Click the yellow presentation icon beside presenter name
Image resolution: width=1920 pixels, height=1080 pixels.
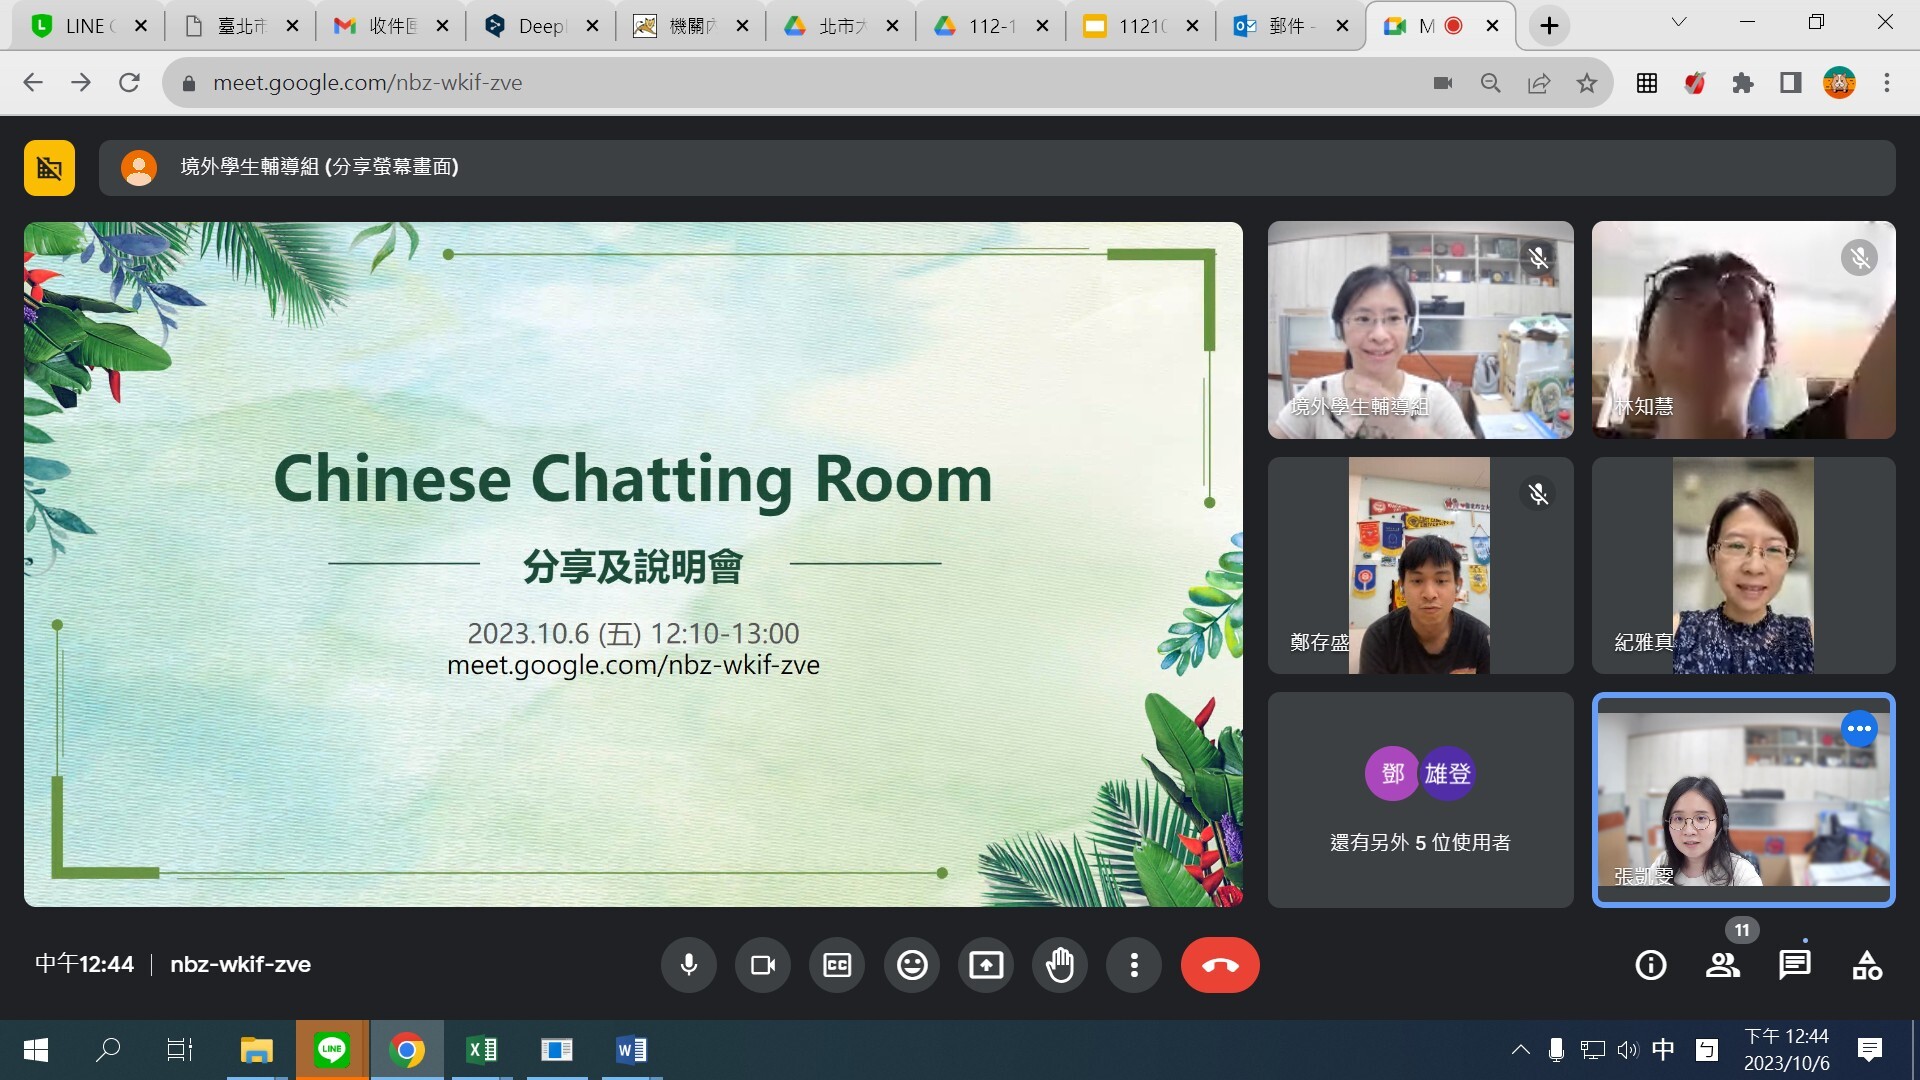[x=50, y=168]
